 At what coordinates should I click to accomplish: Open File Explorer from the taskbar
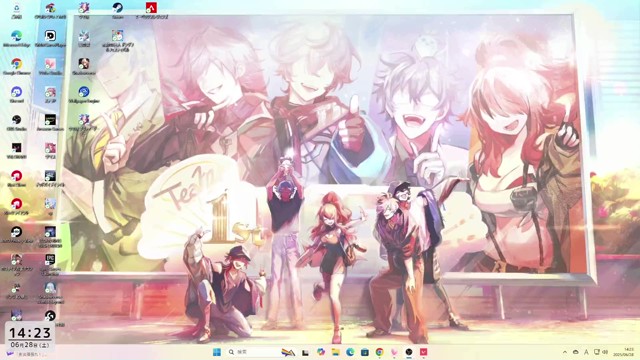click(336, 352)
